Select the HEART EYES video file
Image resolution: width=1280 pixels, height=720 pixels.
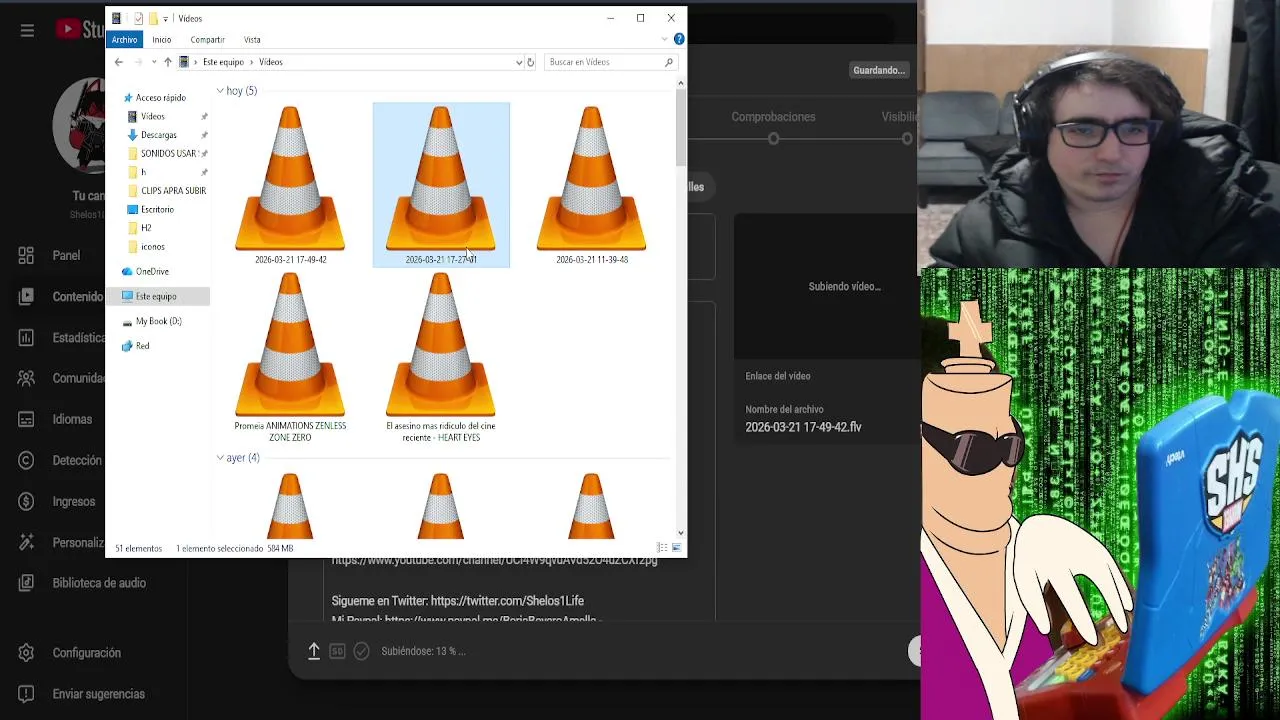441,358
